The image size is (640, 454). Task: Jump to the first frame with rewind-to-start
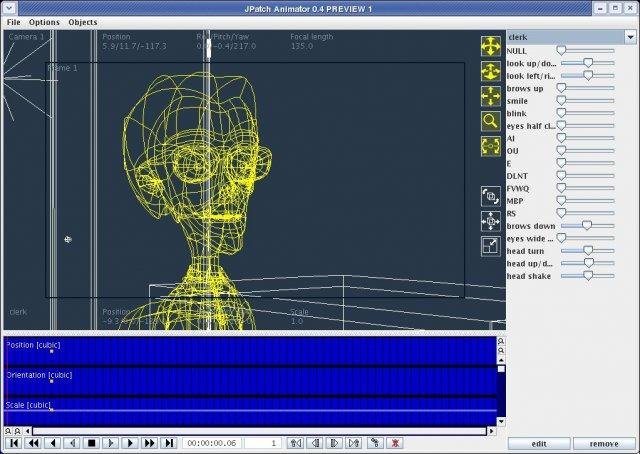14,442
